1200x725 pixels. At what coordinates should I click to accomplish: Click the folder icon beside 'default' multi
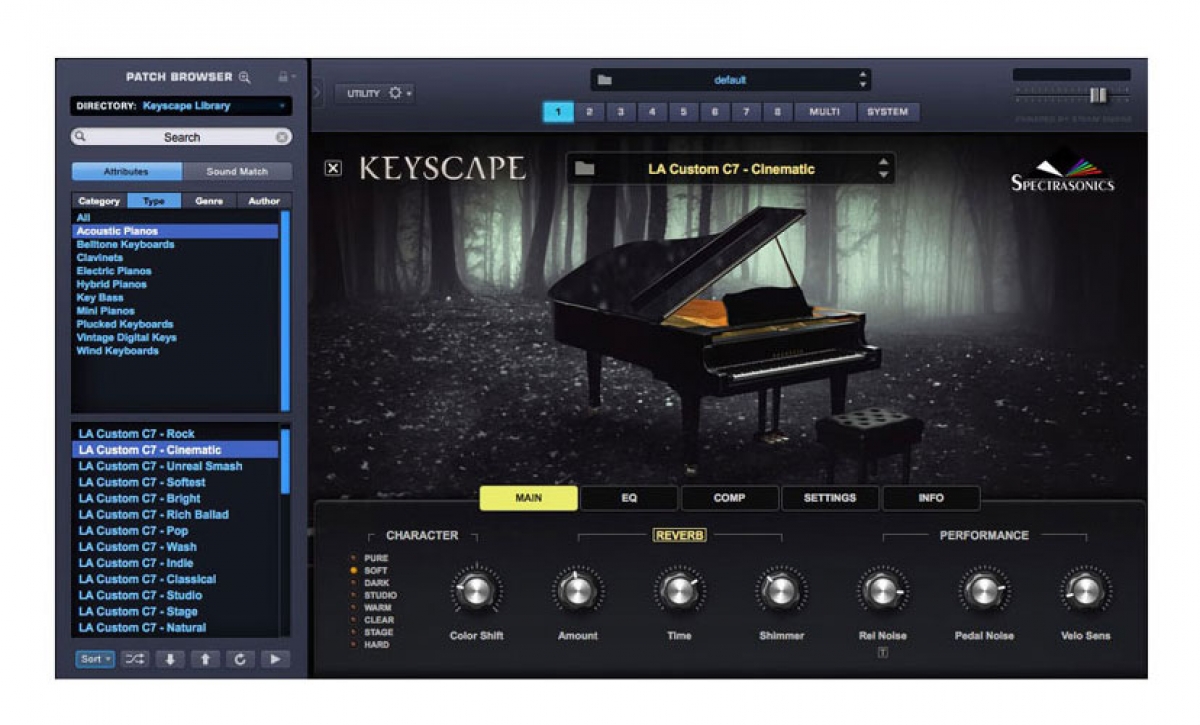603,80
